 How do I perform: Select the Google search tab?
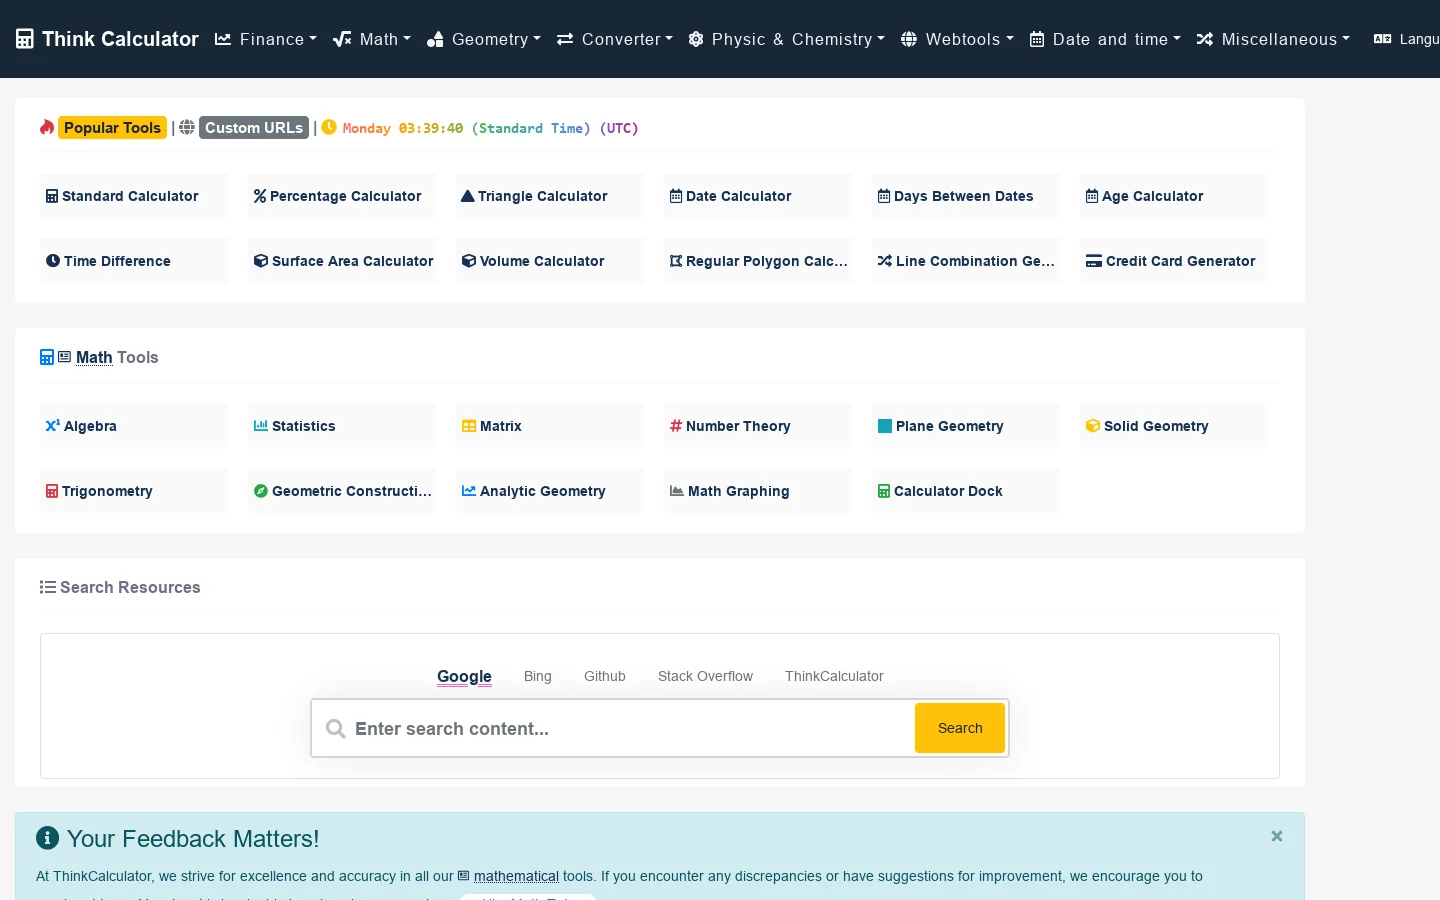pos(464,676)
